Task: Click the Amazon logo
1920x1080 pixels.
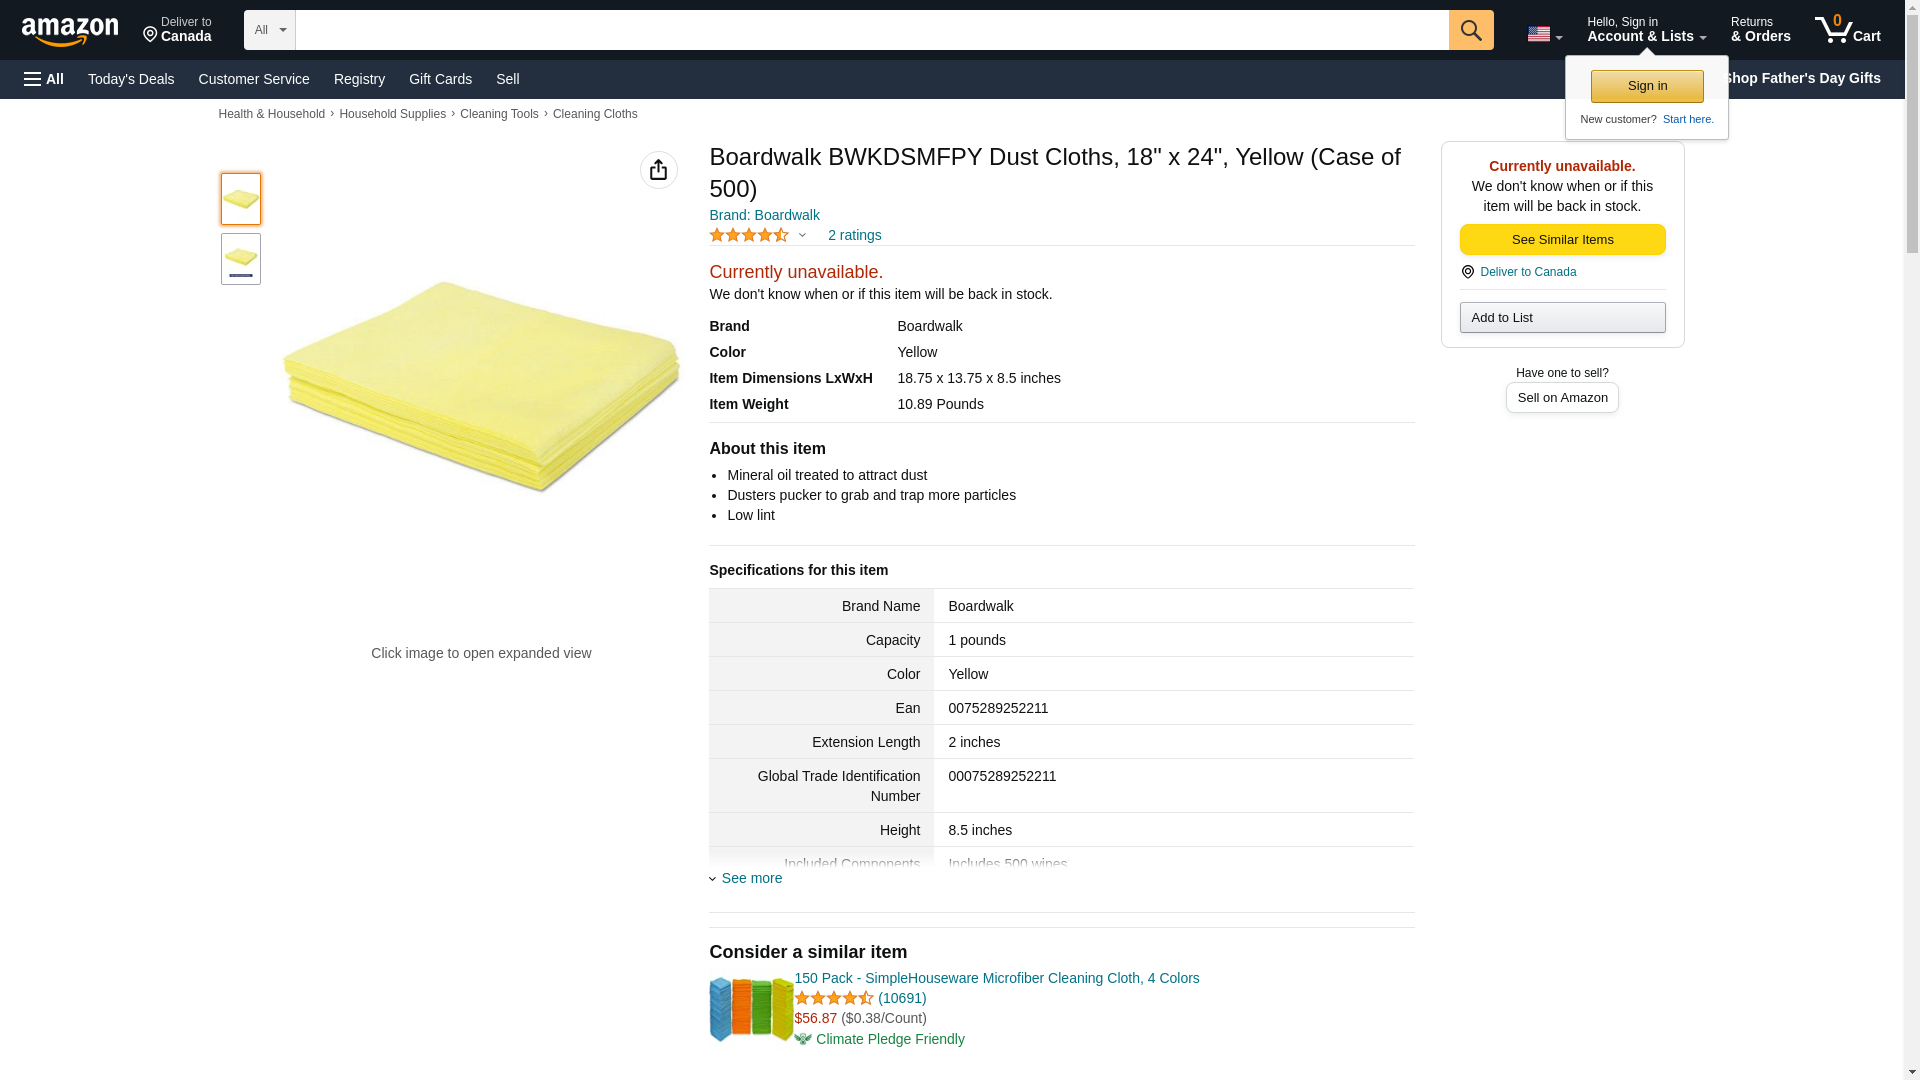Action: point(70,31)
